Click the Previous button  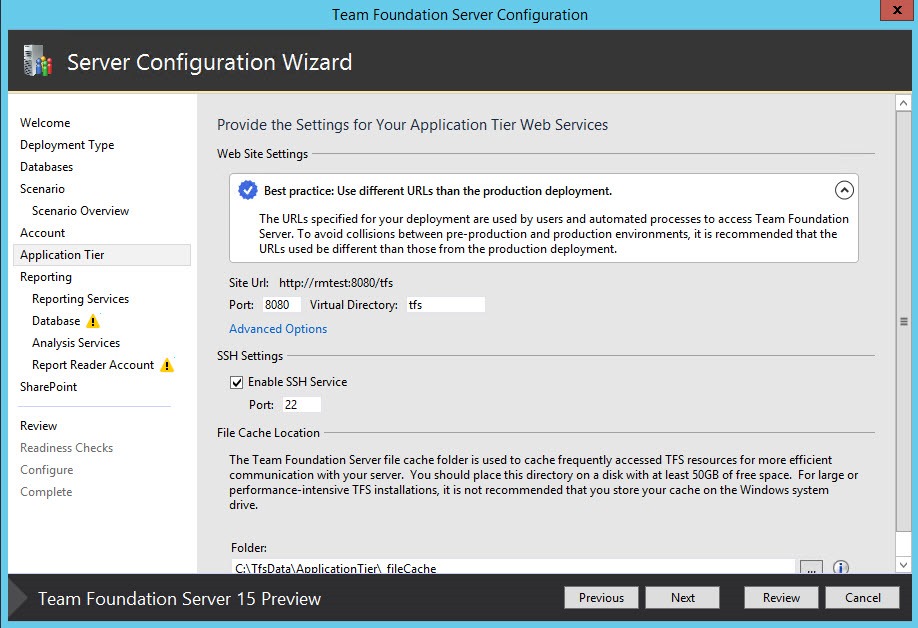601,598
